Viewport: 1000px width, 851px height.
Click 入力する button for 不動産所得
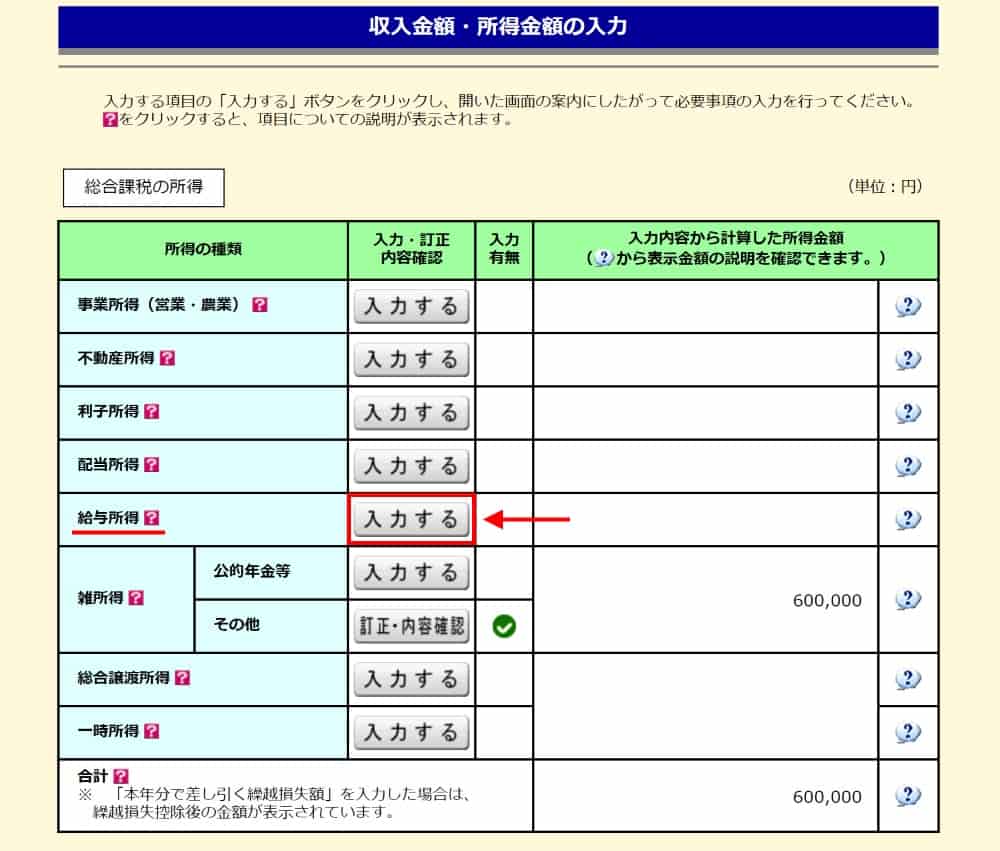point(411,359)
